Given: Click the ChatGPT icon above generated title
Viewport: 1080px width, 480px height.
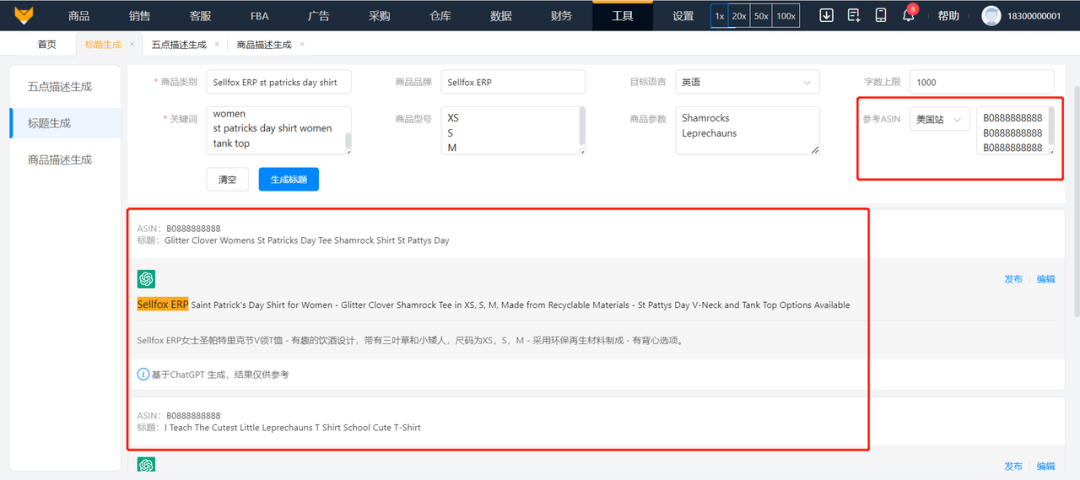Looking at the screenshot, I should [x=146, y=279].
